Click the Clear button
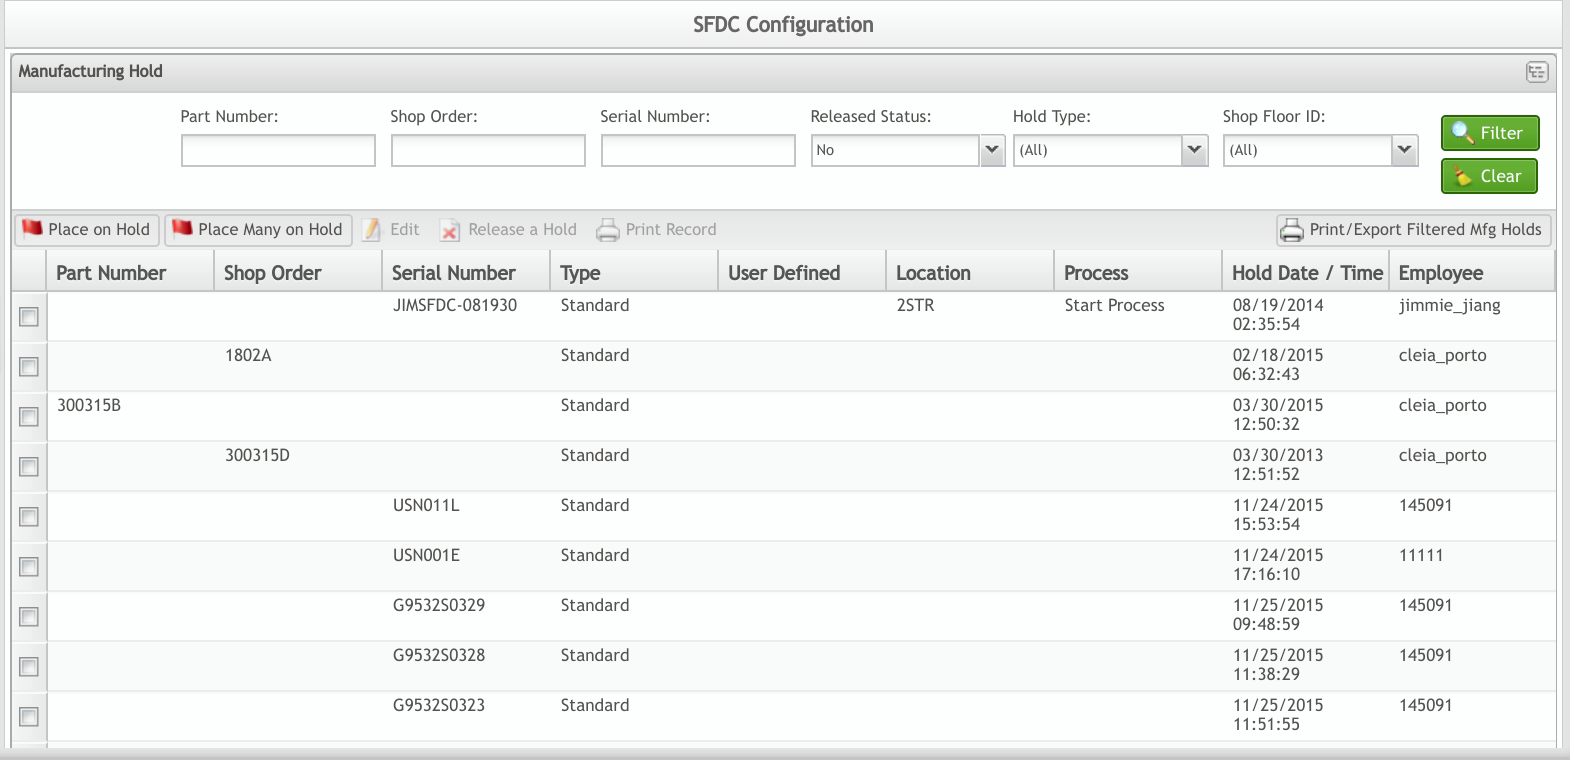This screenshot has width=1570, height=760. point(1489,176)
